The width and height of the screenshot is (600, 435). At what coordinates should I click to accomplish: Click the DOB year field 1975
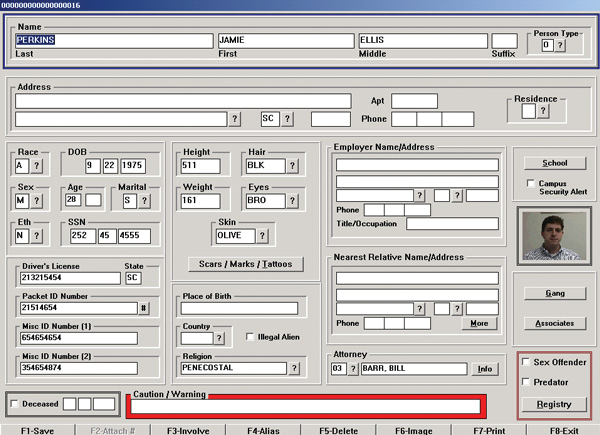pyautogui.click(x=133, y=166)
